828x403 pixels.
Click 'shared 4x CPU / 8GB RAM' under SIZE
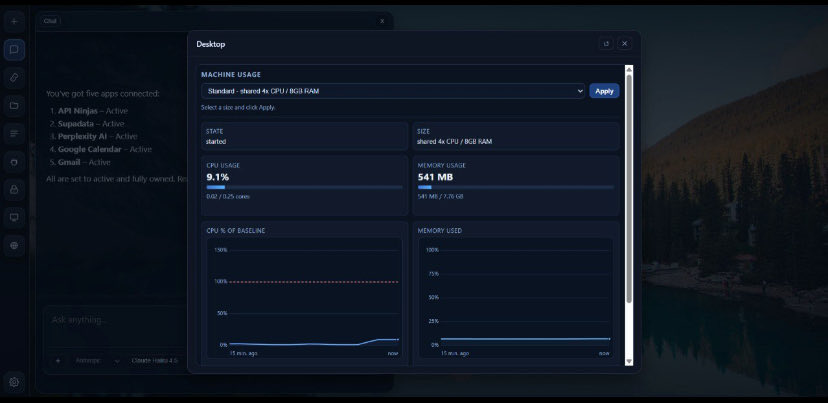[x=454, y=142]
